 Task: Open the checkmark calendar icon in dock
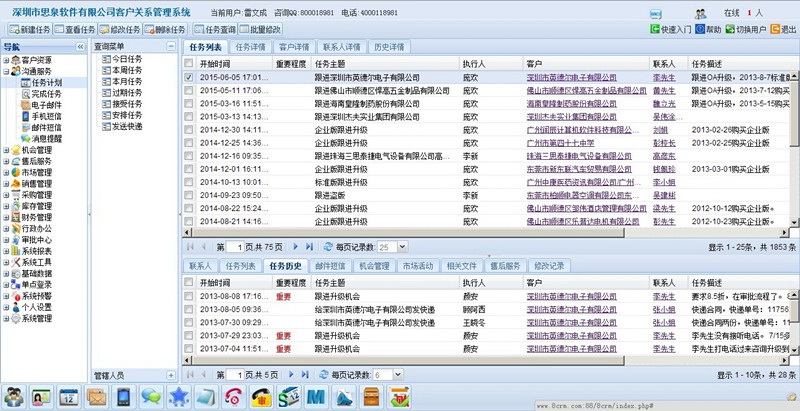398,397
